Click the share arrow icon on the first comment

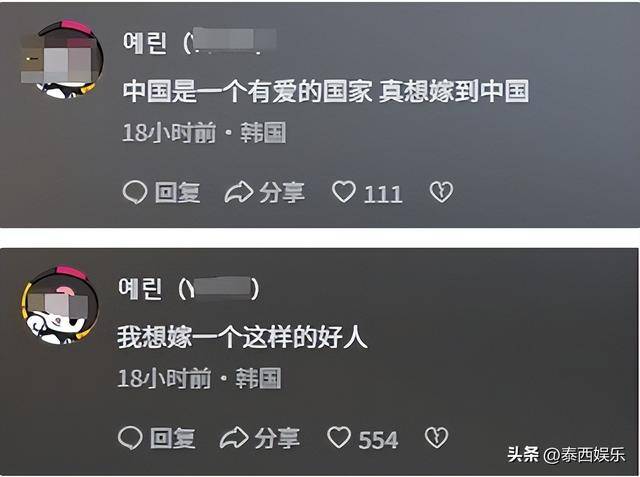tap(239, 192)
